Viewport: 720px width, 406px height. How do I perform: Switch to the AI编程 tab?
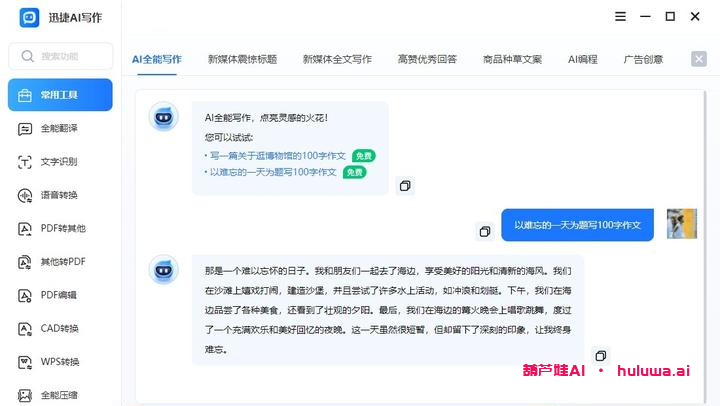(x=583, y=59)
